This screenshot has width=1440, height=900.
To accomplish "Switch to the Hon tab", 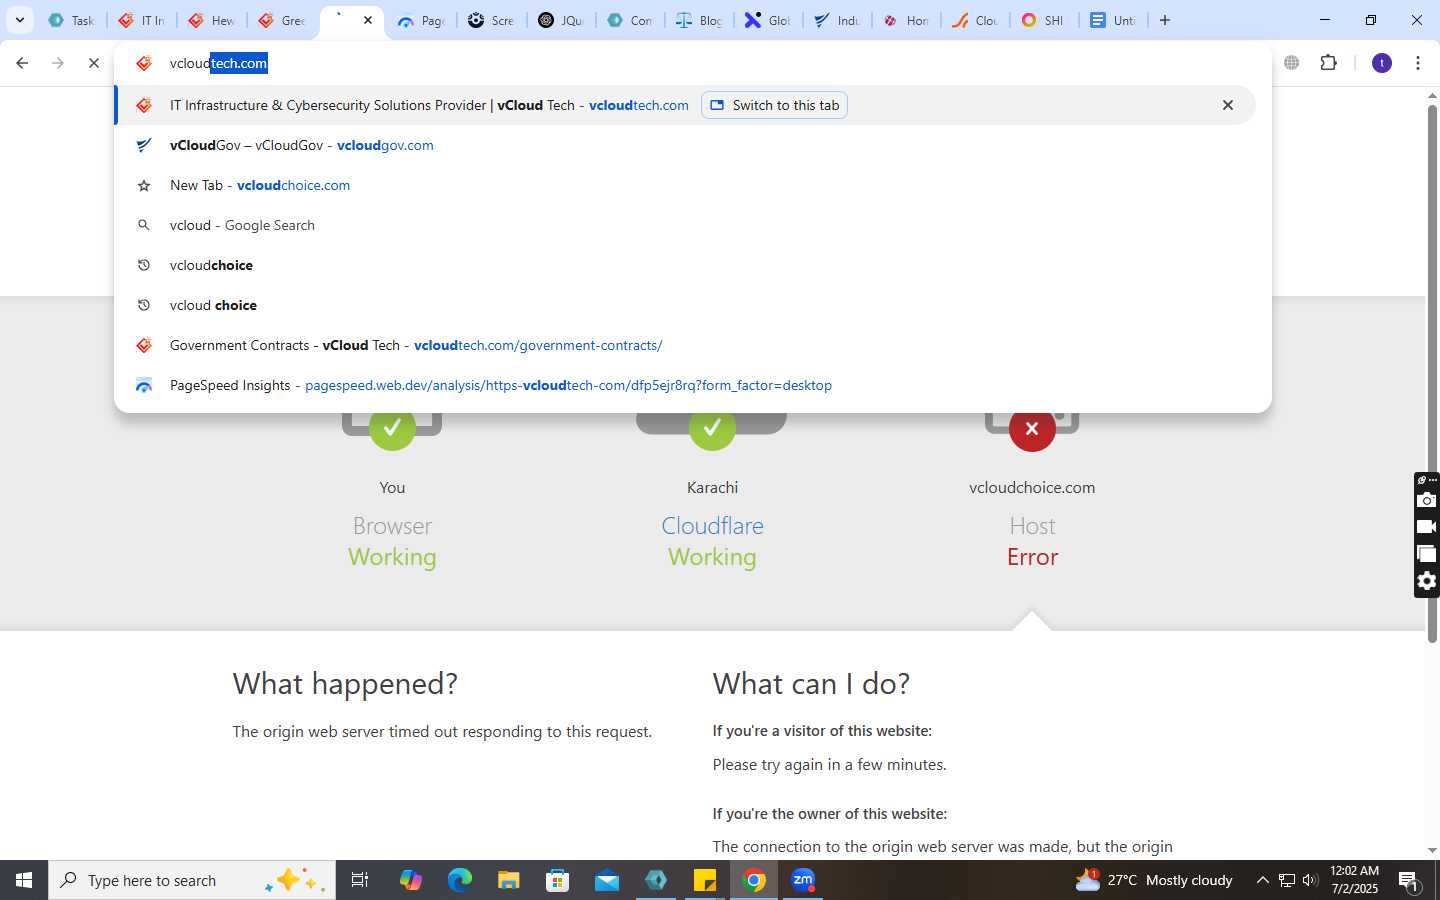I will 906,20.
